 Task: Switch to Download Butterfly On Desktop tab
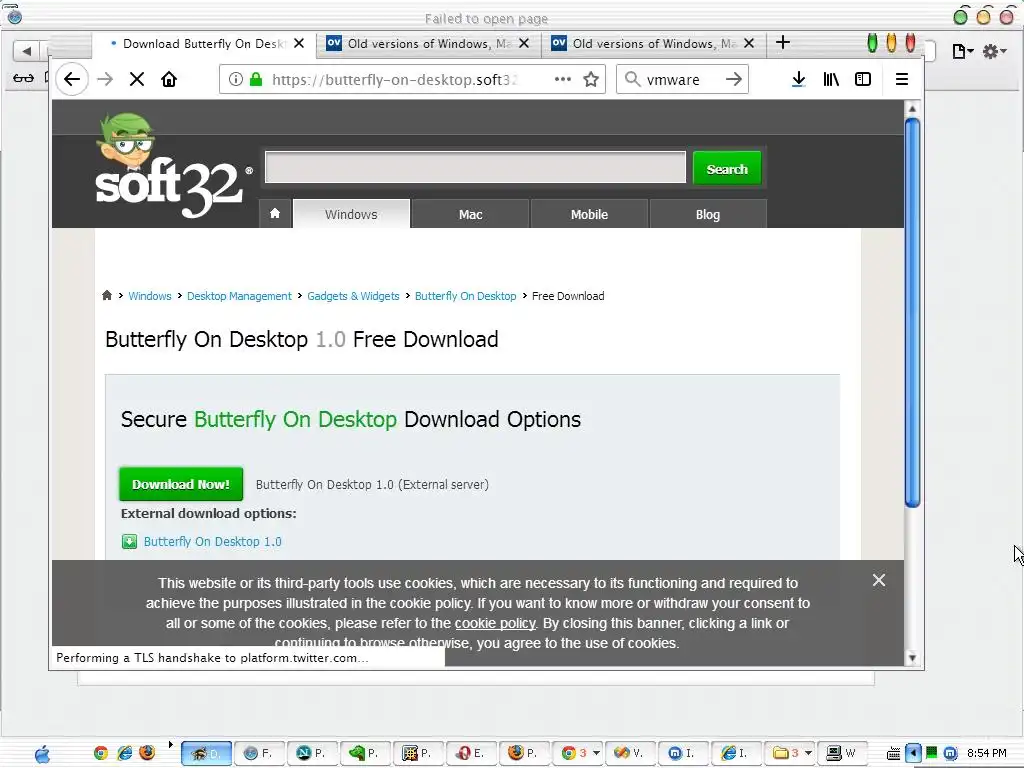coord(204,44)
